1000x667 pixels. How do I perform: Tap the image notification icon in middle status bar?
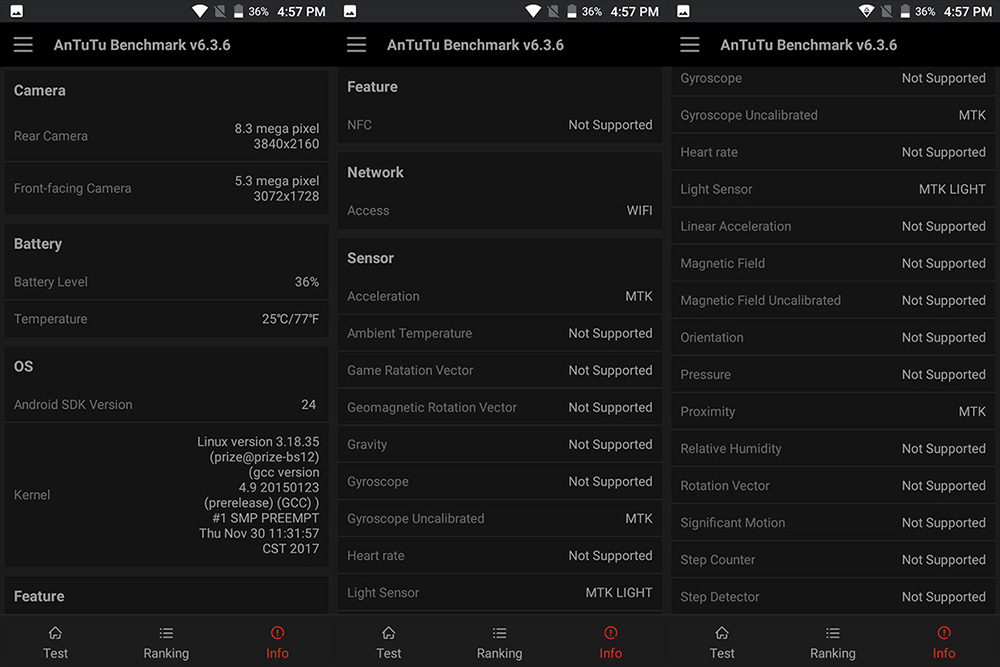pos(350,11)
